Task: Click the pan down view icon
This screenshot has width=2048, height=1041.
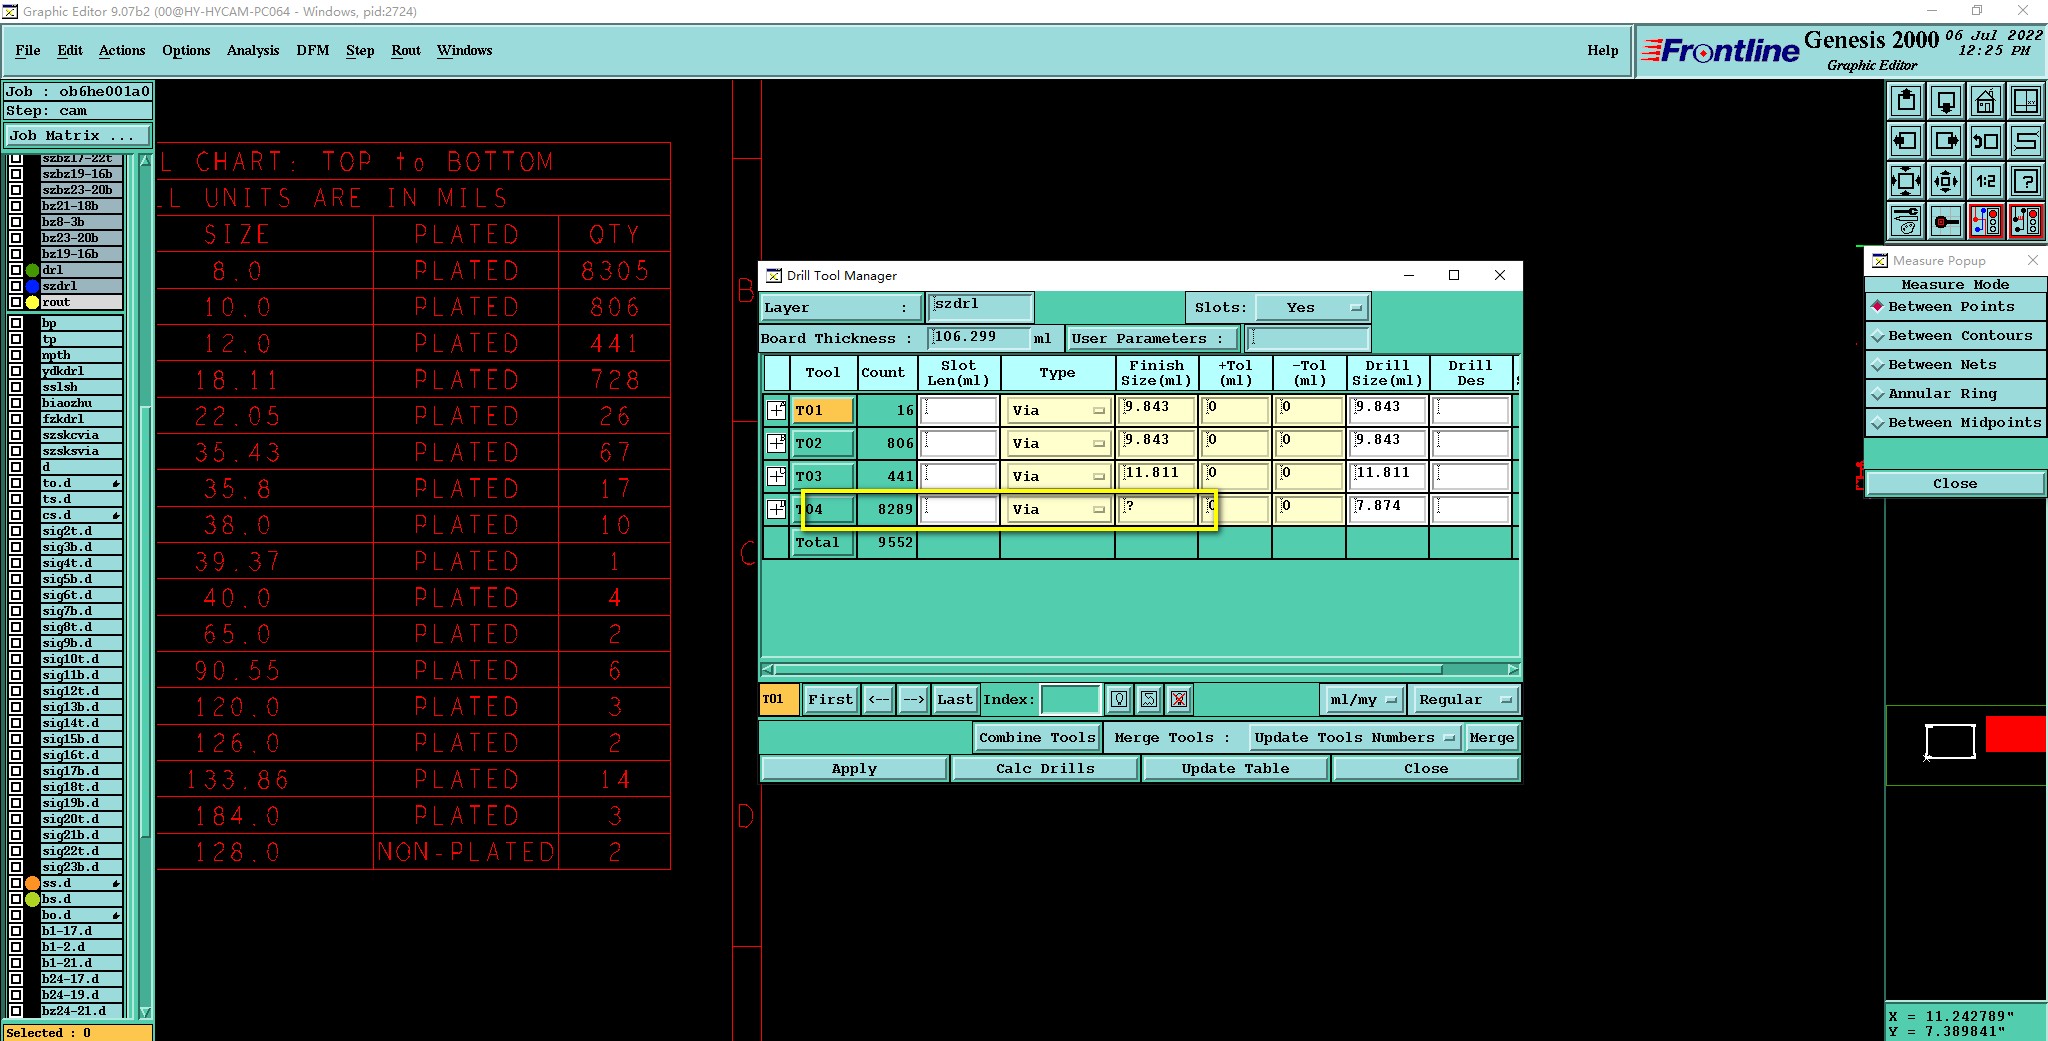Action: tap(1946, 101)
